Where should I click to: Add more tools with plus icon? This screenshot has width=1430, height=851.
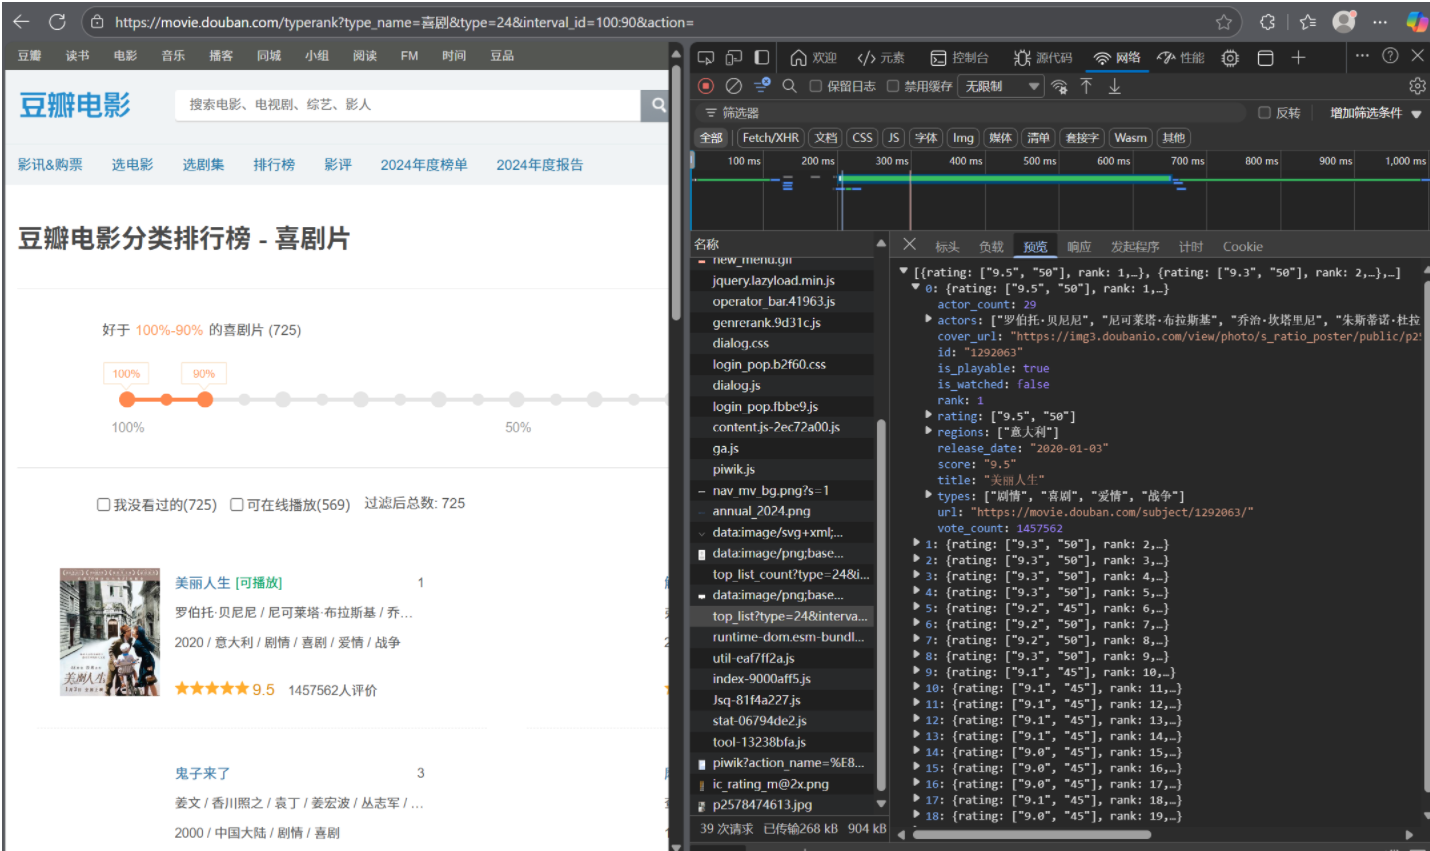tap(1298, 58)
